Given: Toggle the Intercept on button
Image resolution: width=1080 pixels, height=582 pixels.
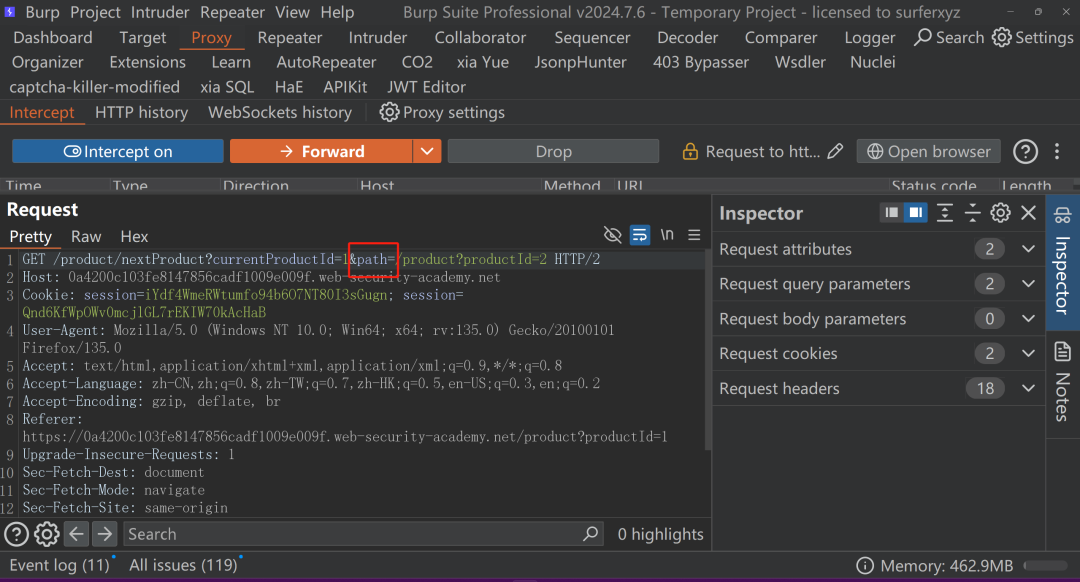Looking at the screenshot, I should pyautogui.click(x=118, y=152).
